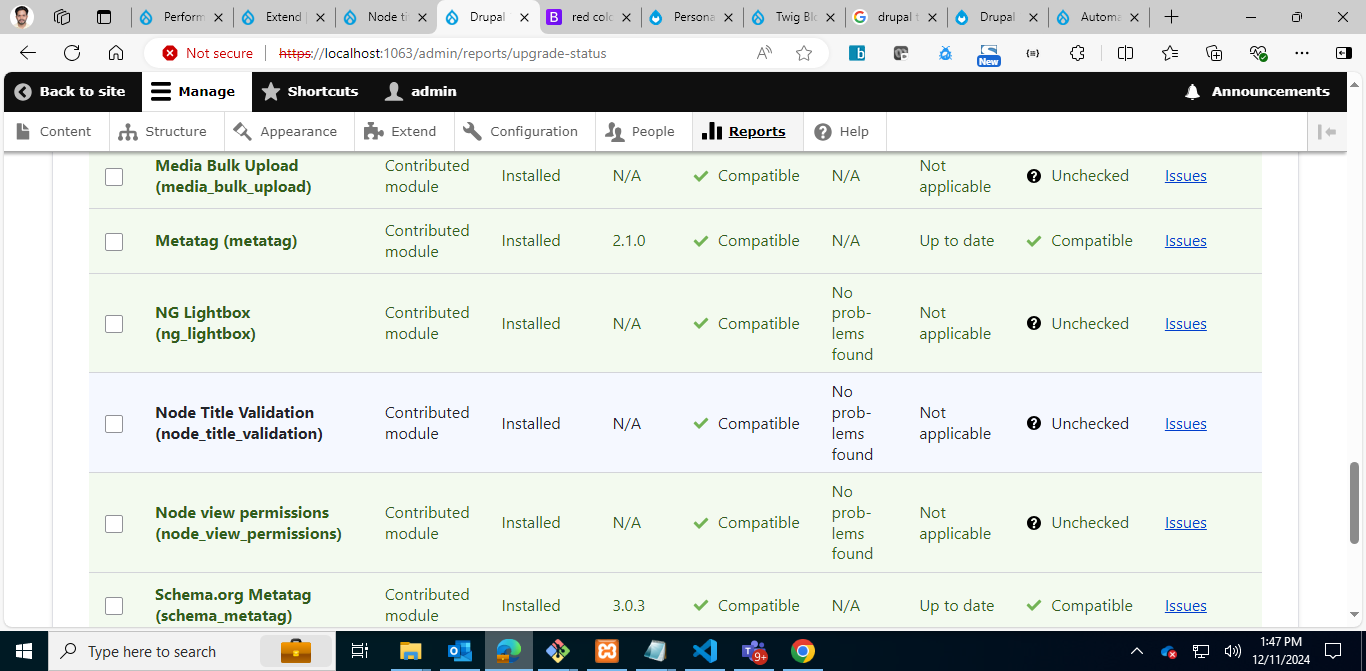Open Issues link for Node Title Validation

[x=1185, y=424]
